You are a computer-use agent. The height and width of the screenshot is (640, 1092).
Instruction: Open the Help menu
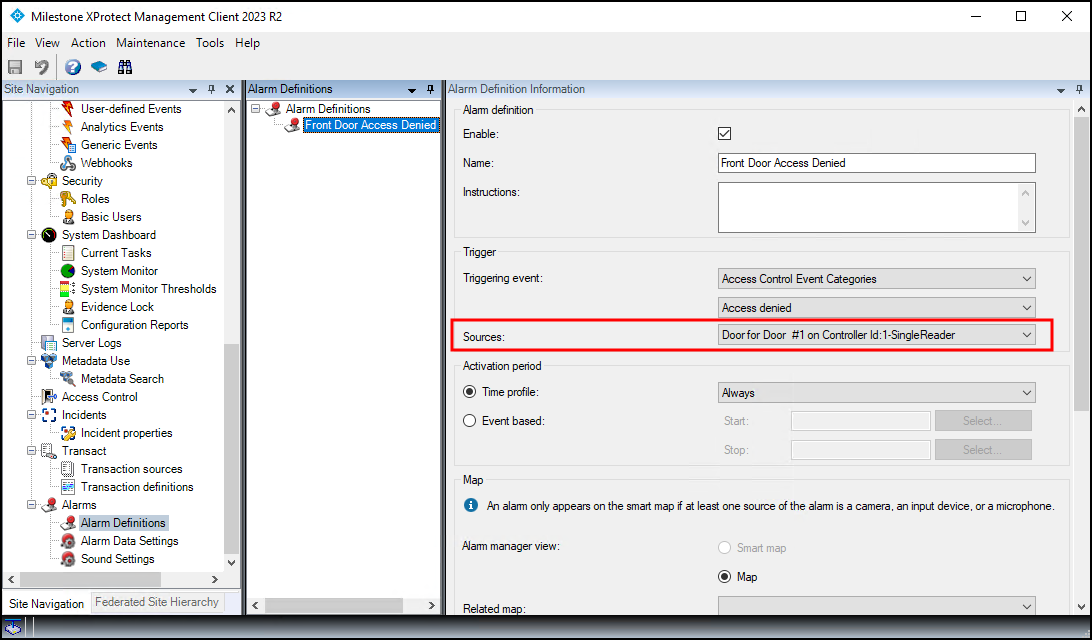(247, 42)
